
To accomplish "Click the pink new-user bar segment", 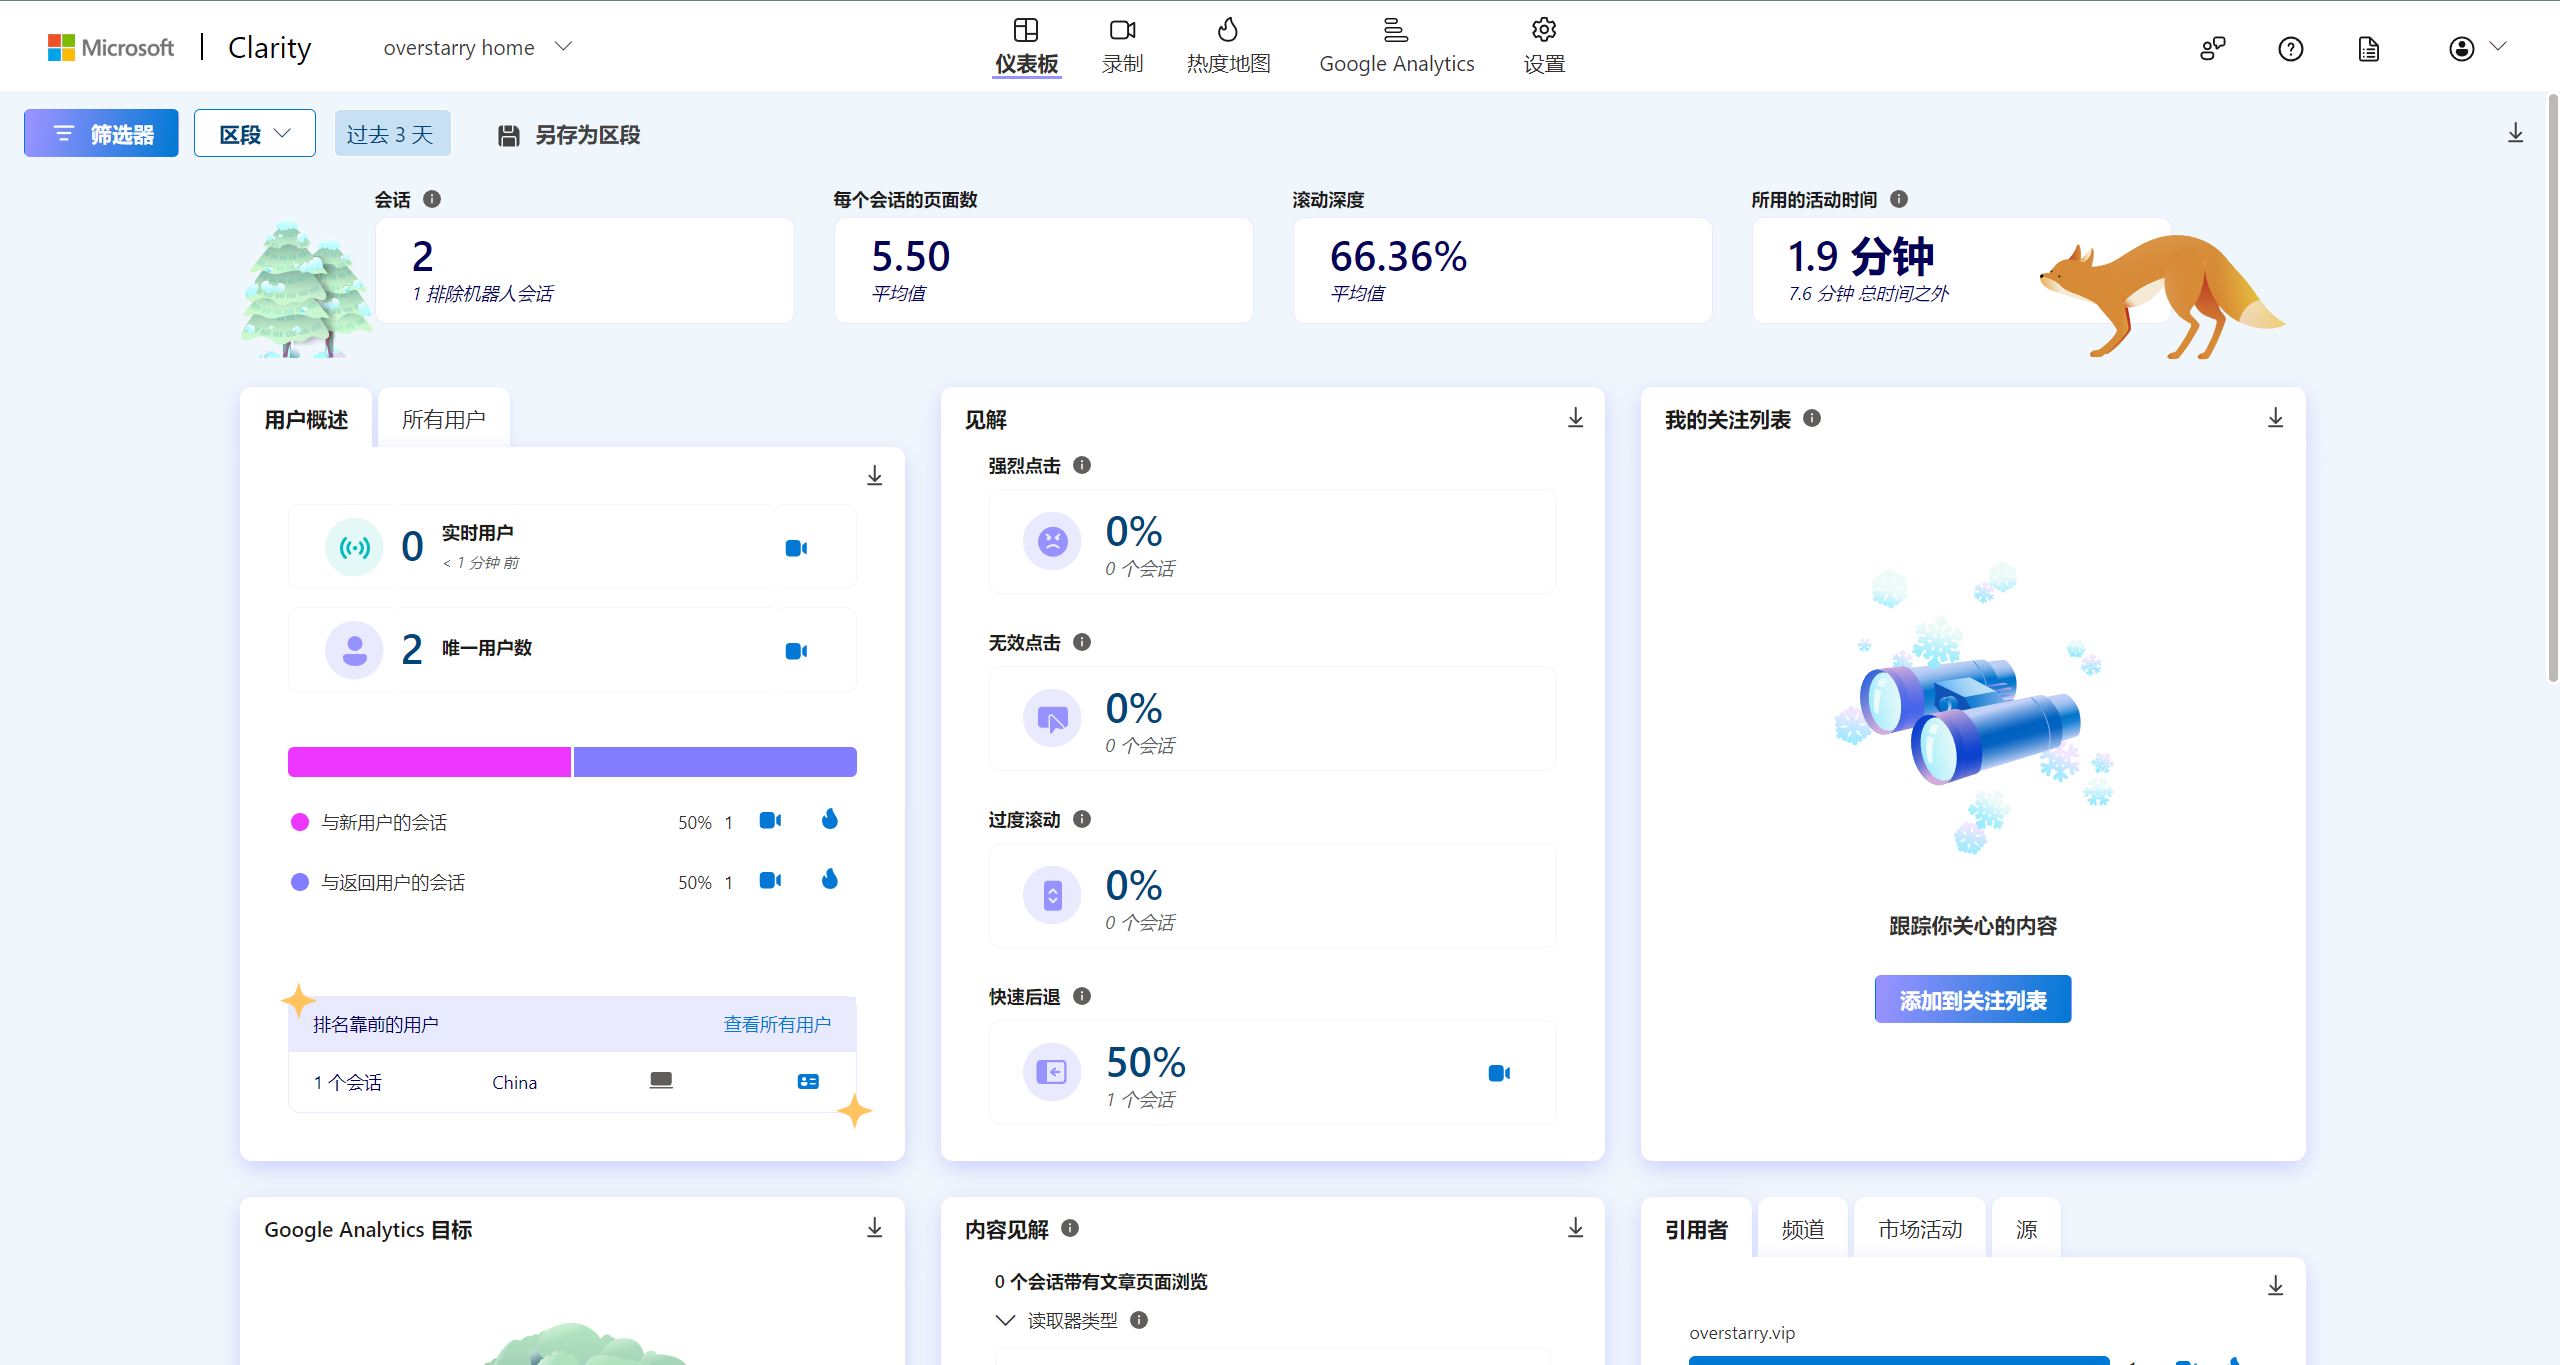I will (429, 762).
